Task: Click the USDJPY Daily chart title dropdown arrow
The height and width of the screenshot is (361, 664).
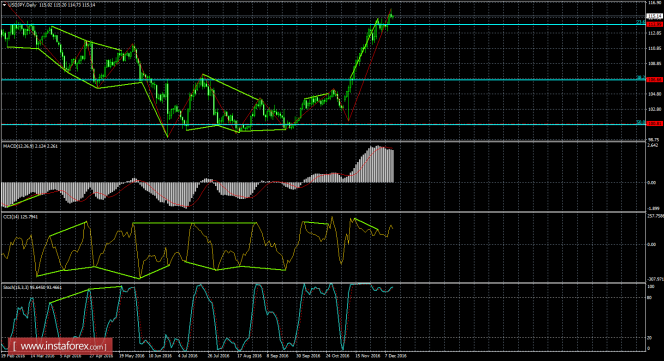Action: (x=4, y=5)
